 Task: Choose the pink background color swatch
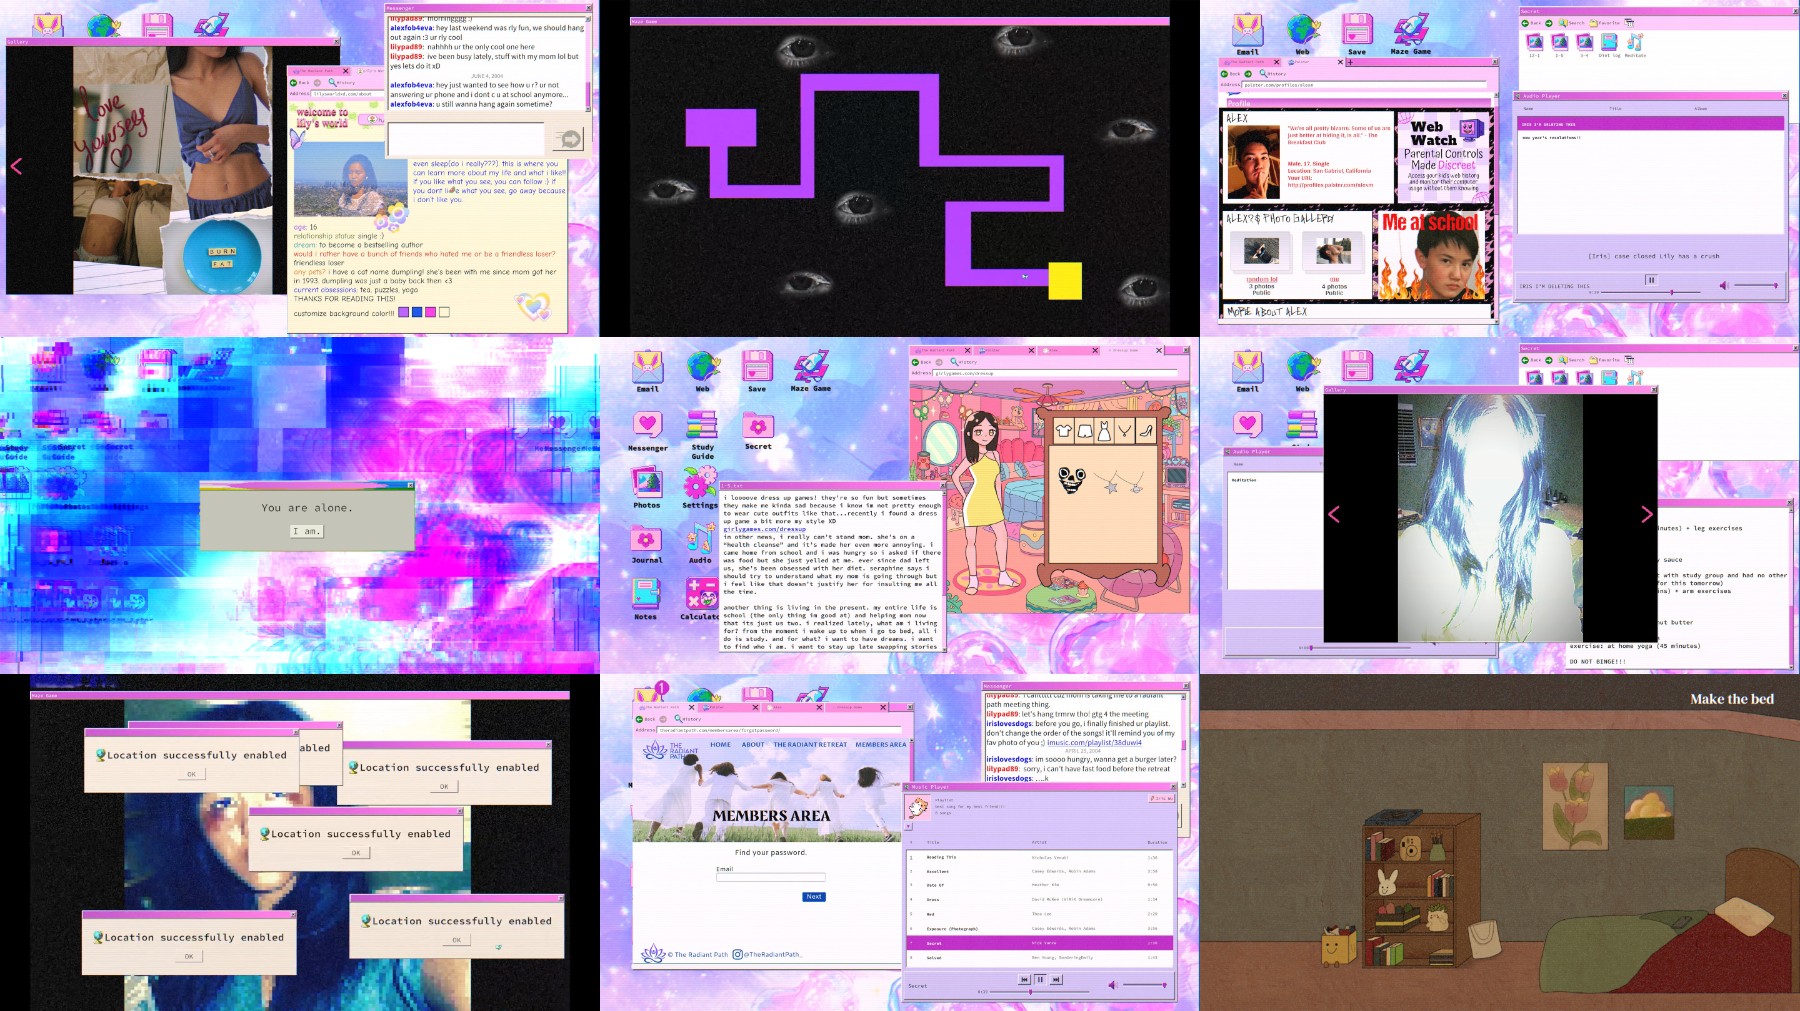pos(430,312)
